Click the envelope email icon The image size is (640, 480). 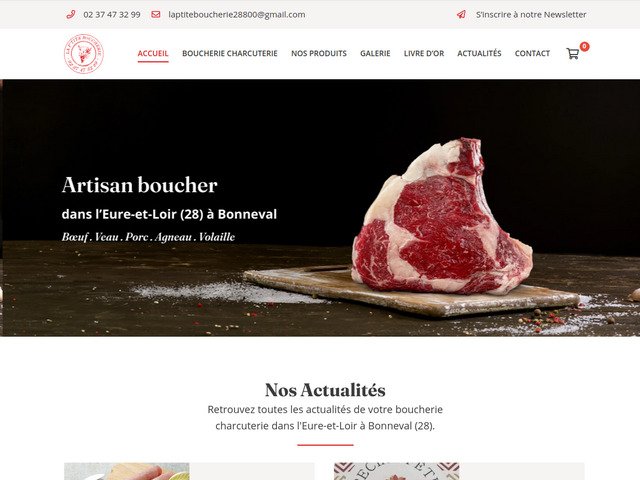(156, 15)
